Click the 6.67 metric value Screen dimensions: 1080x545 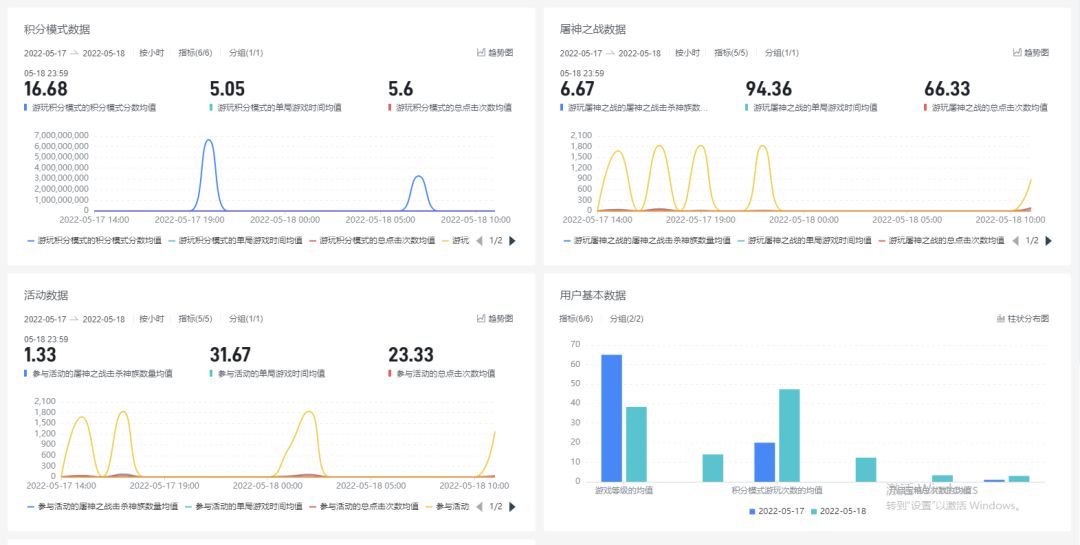(577, 89)
